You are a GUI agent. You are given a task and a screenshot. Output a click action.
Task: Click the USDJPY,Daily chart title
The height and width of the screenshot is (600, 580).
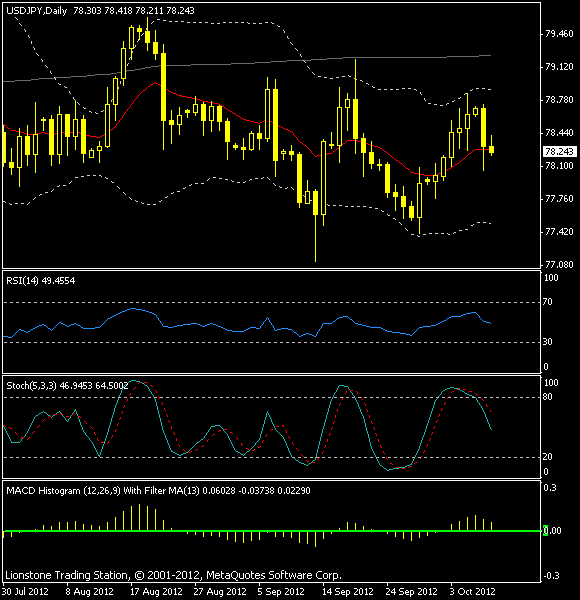click(37, 11)
